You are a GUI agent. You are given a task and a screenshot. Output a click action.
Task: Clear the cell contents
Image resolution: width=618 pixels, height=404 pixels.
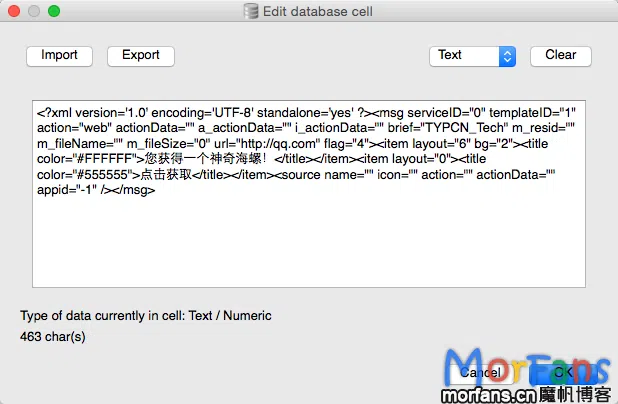pos(560,56)
